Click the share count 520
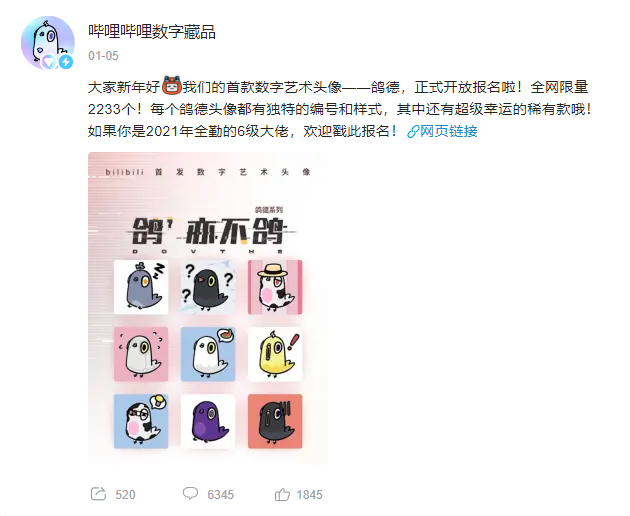The width and height of the screenshot is (630, 516). (x=125, y=494)
